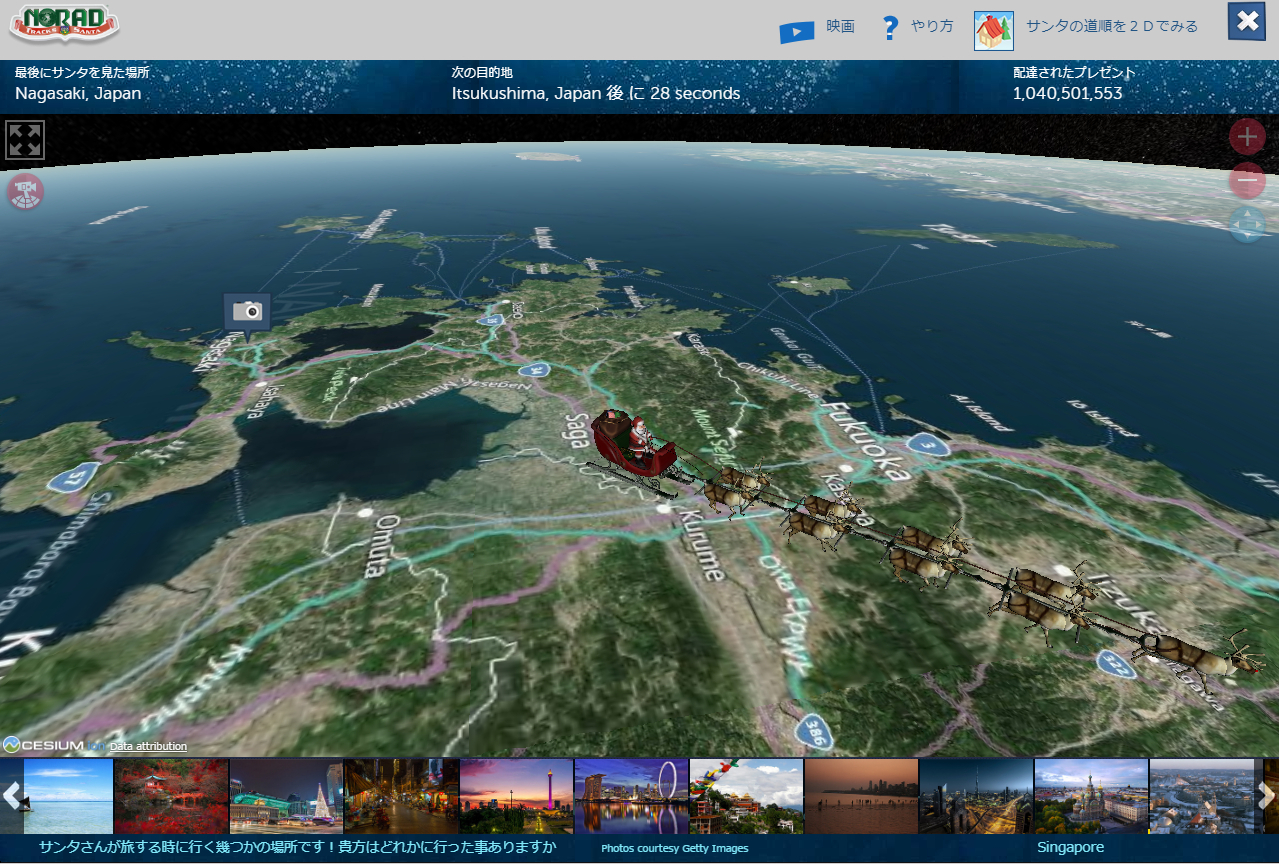Click the Cesium ion logo

pyautogui.click(x=54, y=745)
